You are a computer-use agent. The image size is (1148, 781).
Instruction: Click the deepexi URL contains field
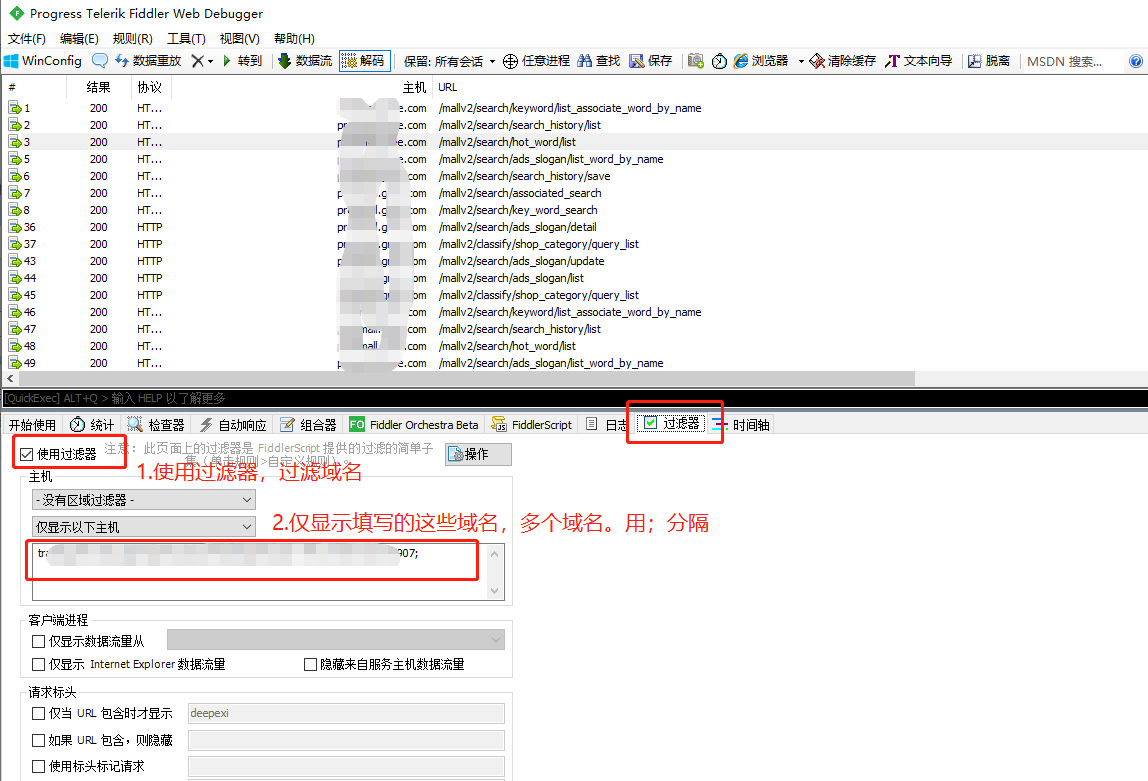(x=346, y=713)
